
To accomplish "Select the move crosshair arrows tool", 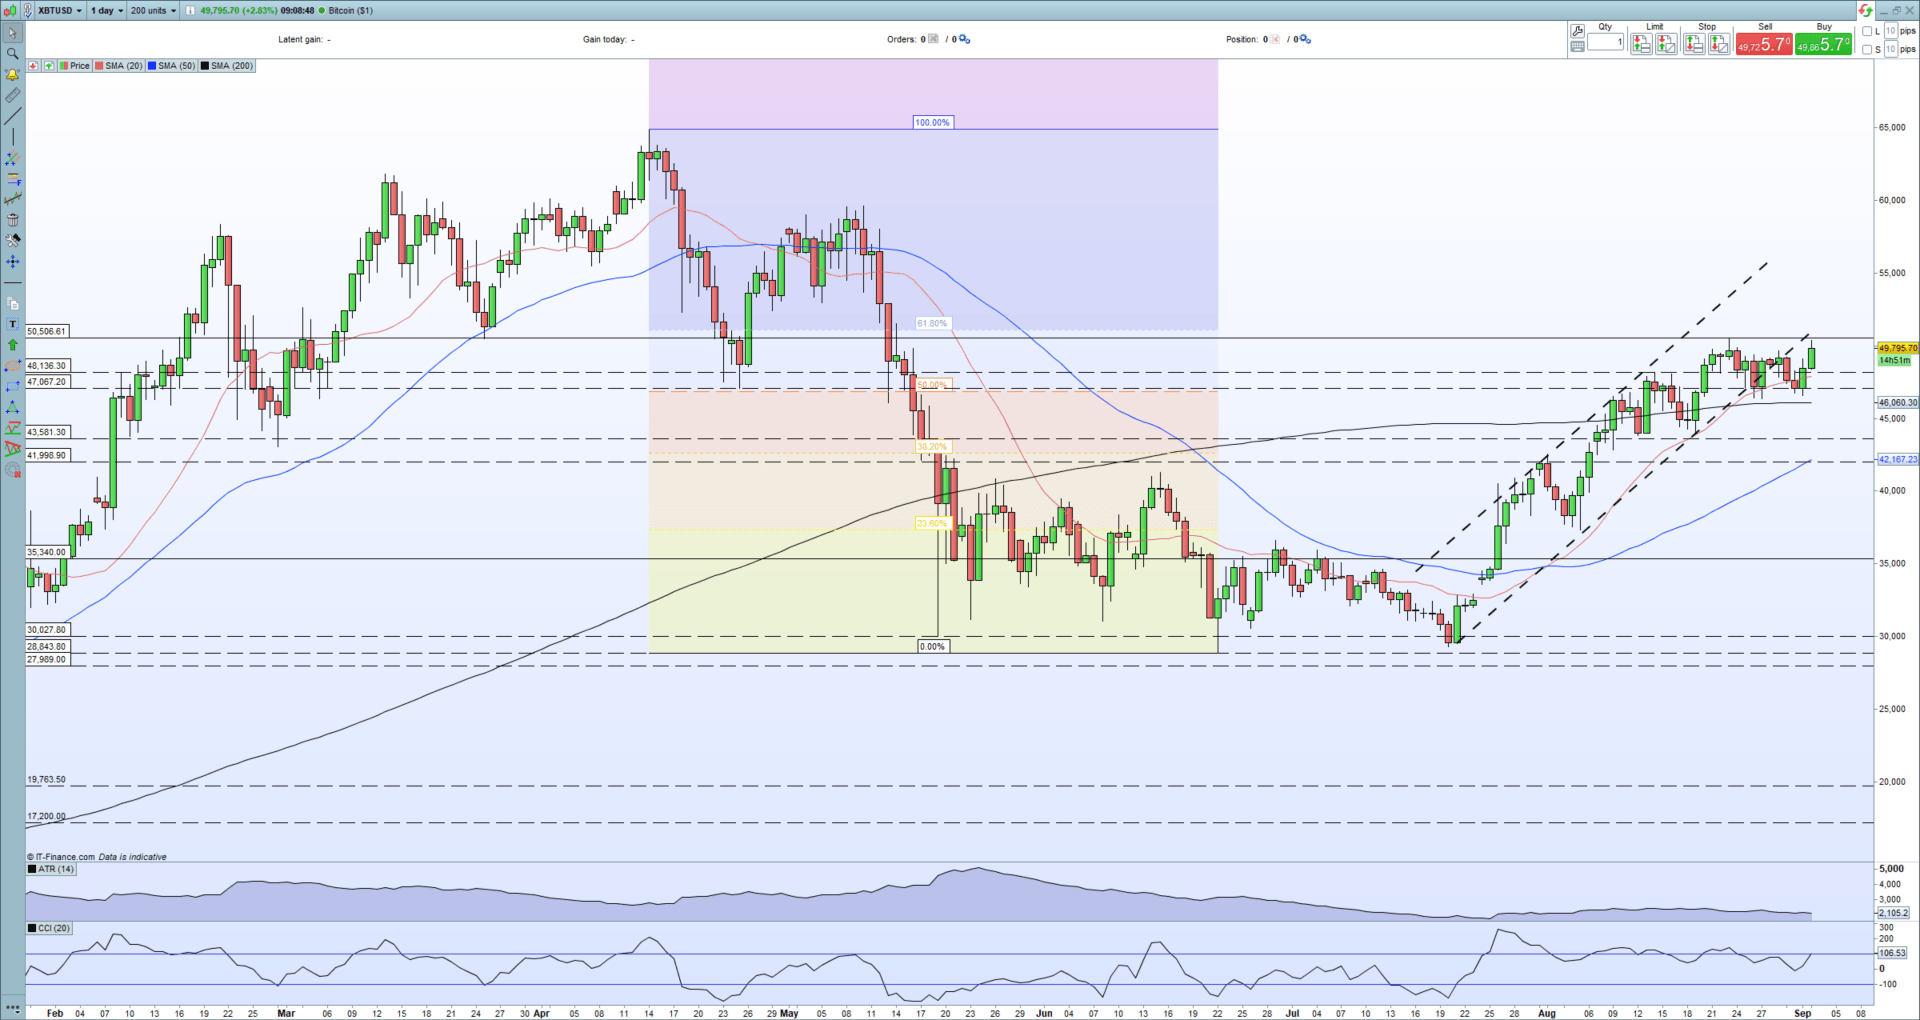I will point(12,261).
